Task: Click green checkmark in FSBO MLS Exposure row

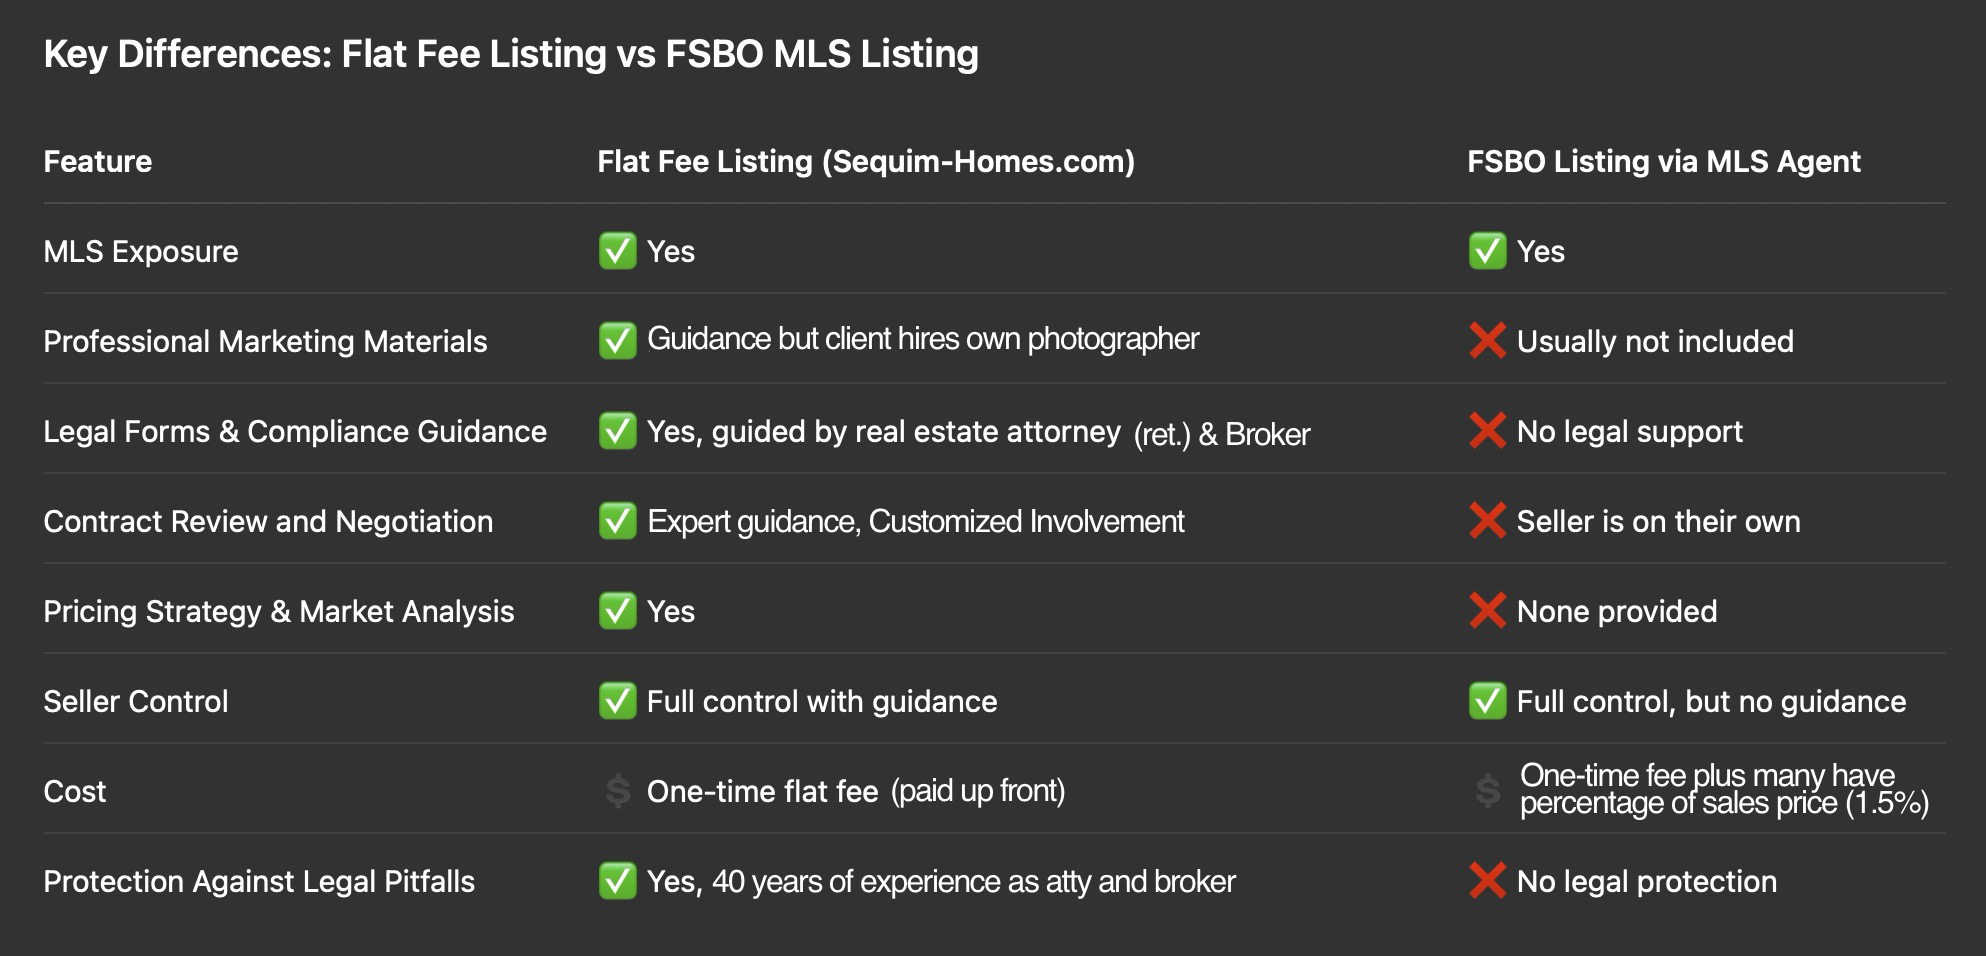Action: tap(1487, 251)
